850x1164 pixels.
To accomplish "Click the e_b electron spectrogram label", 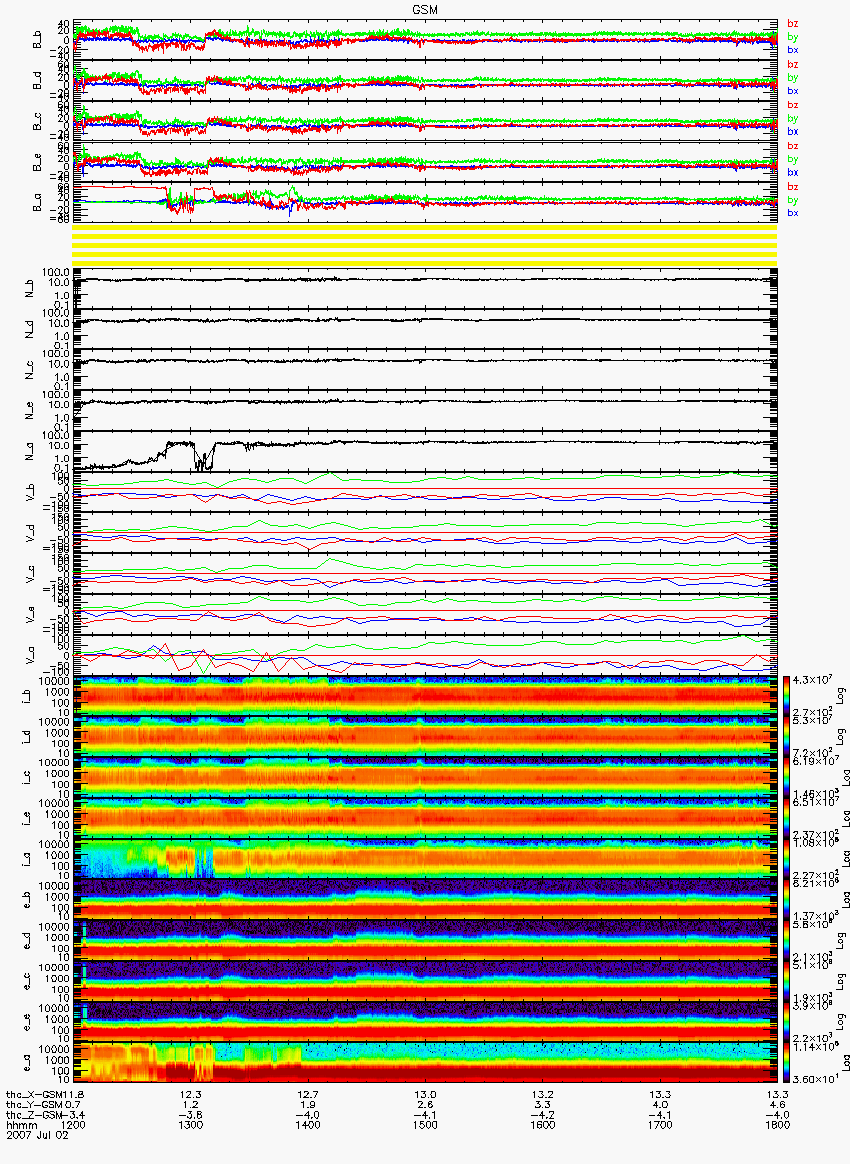I will point(27,902).
